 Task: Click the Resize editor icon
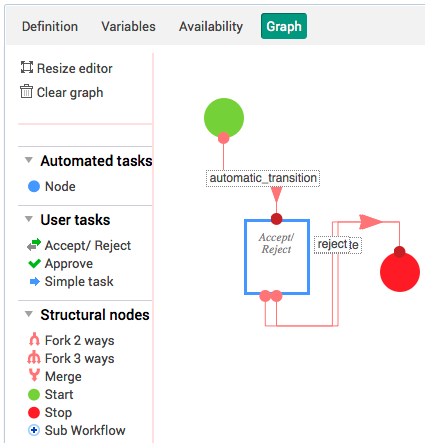(x=27, y=67)
